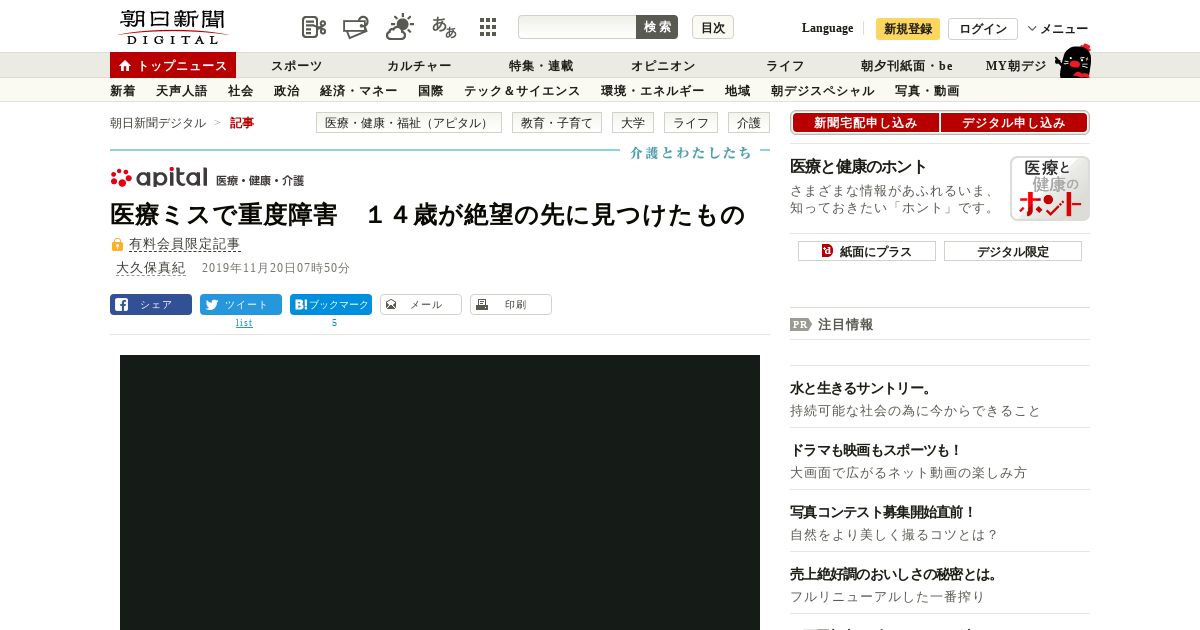Click the paid-member lock icon
Screen dimensions: 1200x630
tap(117, 244)
